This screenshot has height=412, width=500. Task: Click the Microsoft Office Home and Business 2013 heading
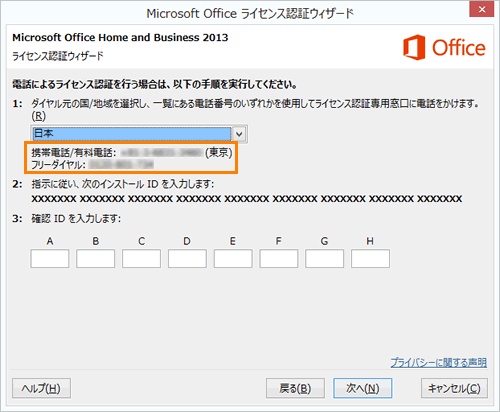[x=120, y=37]
